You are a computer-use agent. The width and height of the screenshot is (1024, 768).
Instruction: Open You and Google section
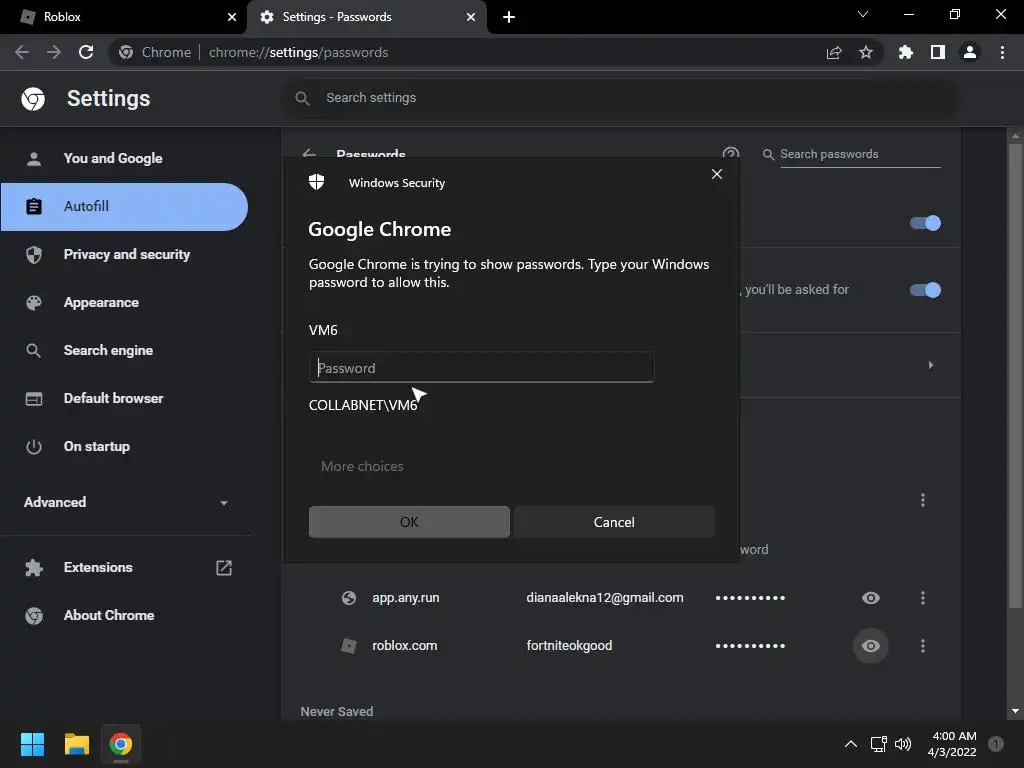pyautogui.click(x=113, y=158)
